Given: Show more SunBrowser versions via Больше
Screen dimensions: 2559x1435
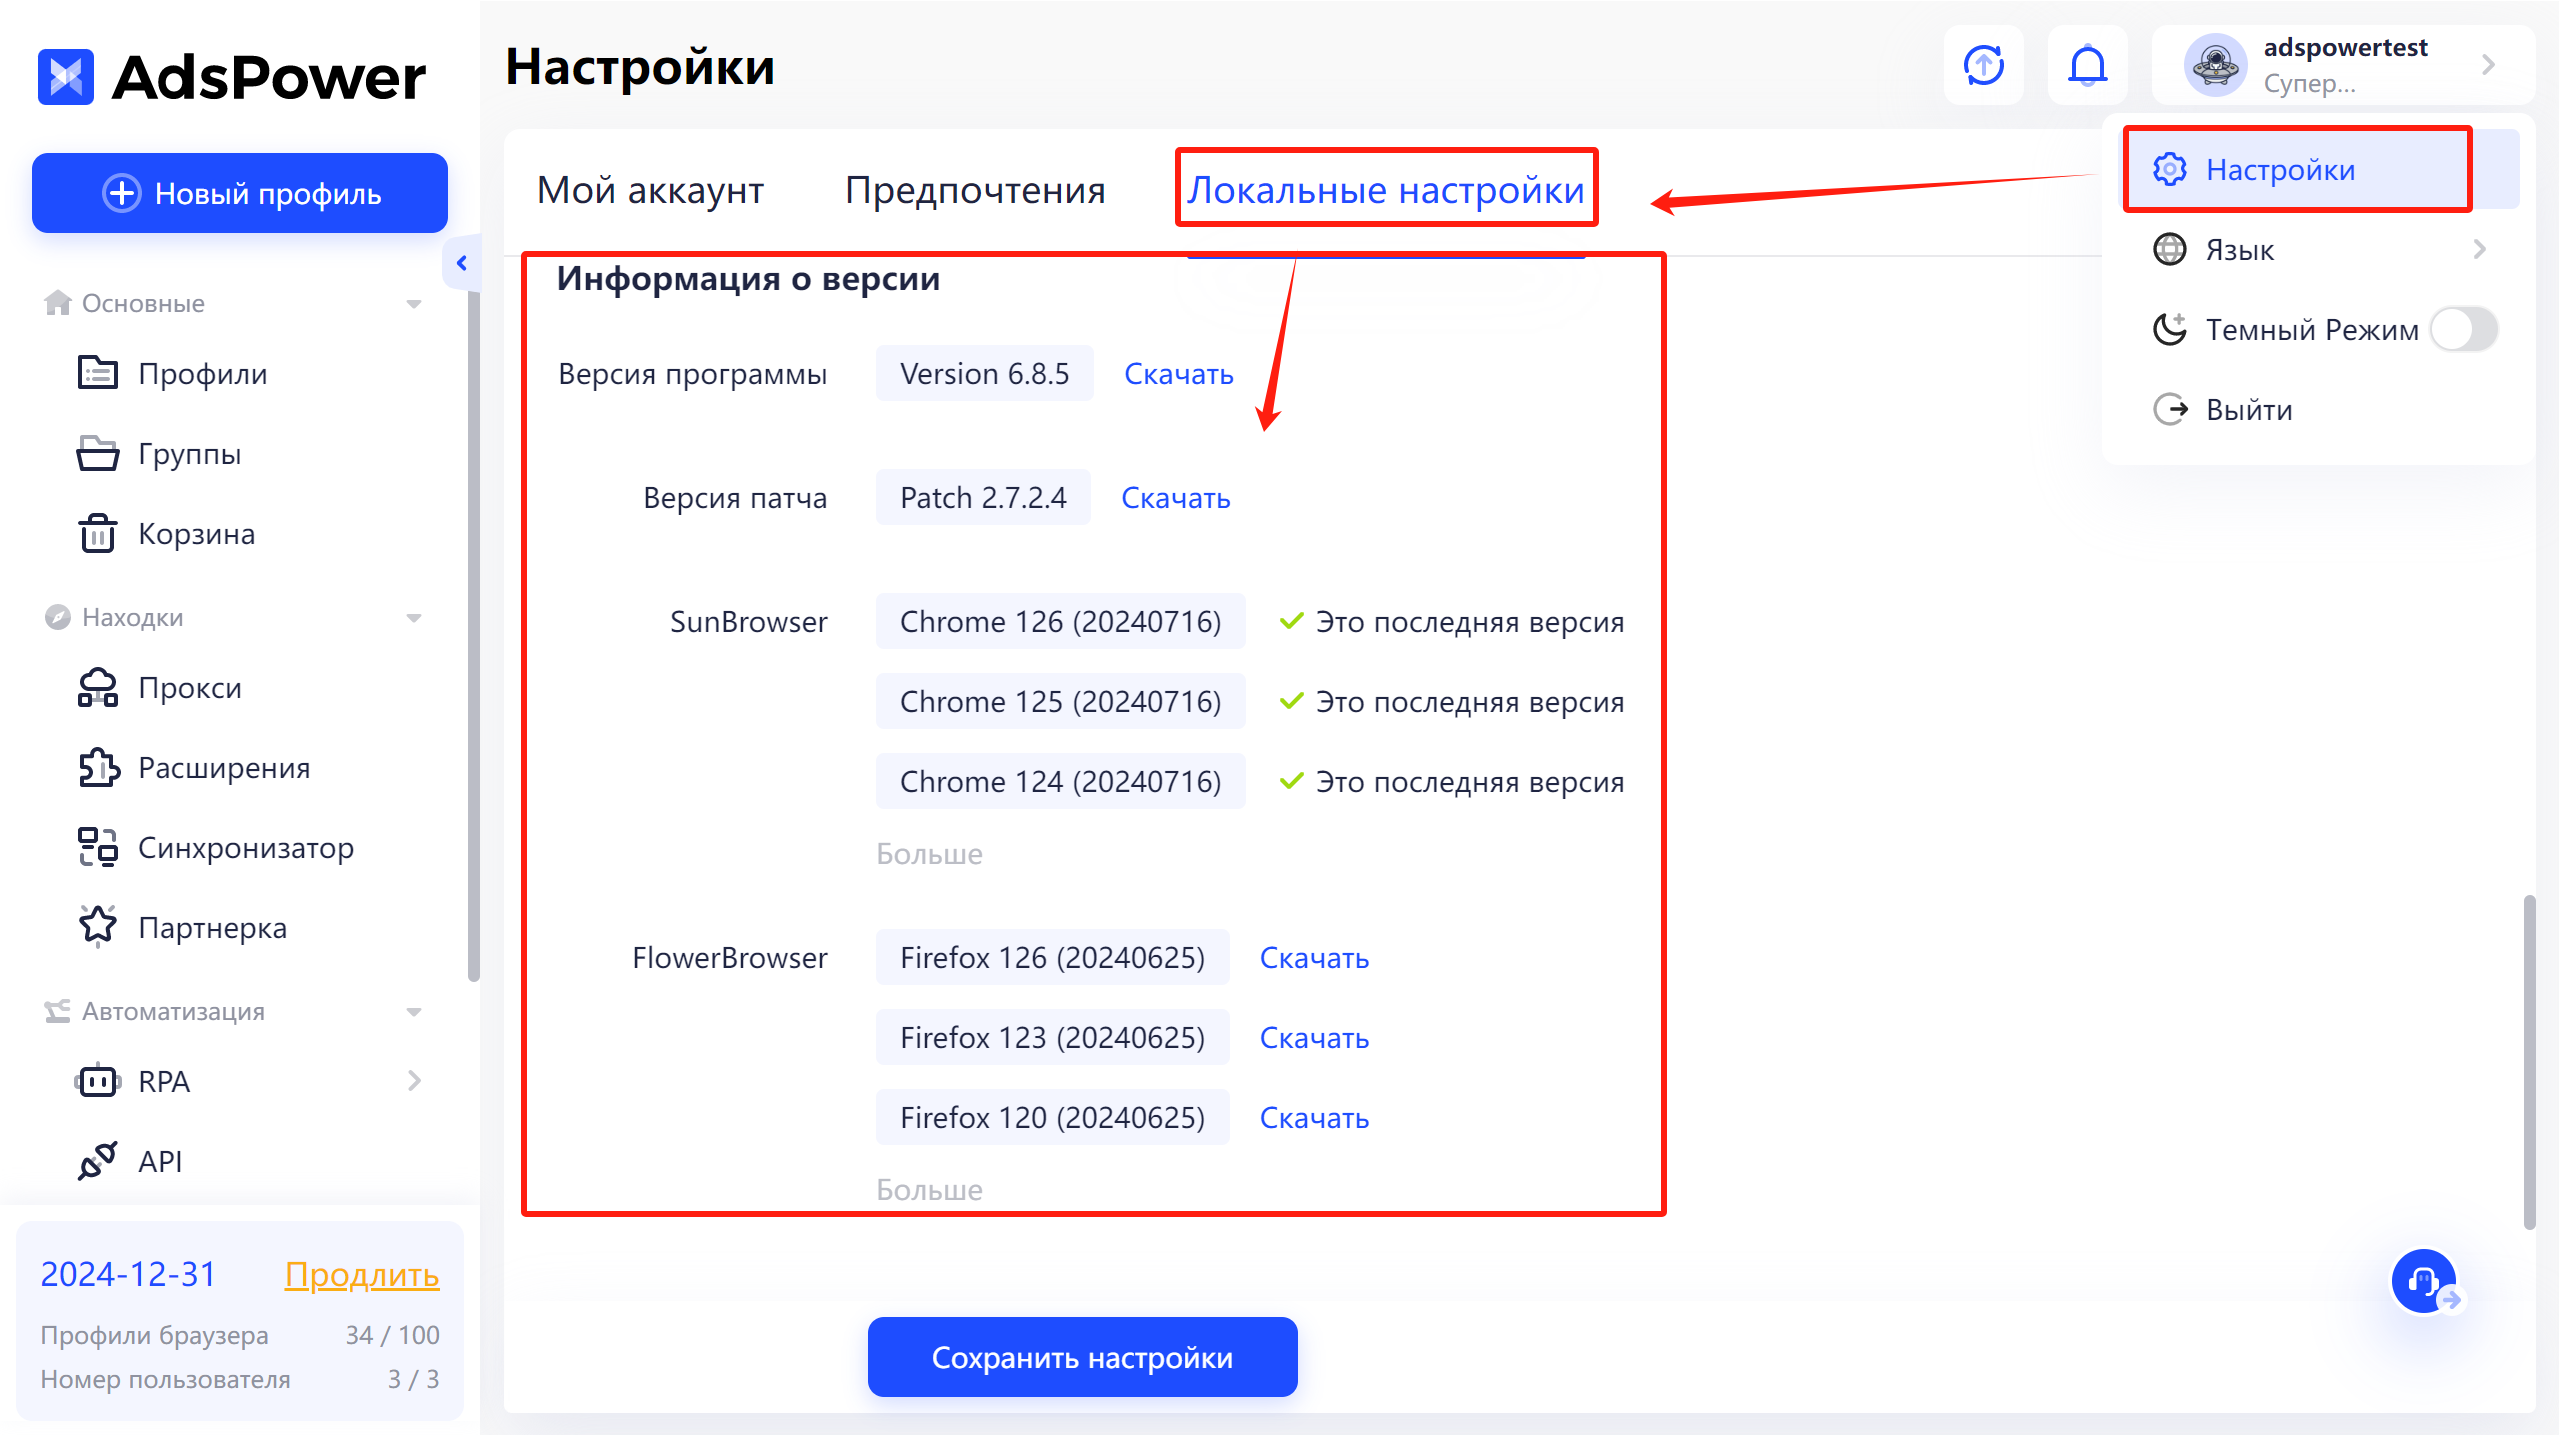Looking at the screenshot, I should coord(929,854).
